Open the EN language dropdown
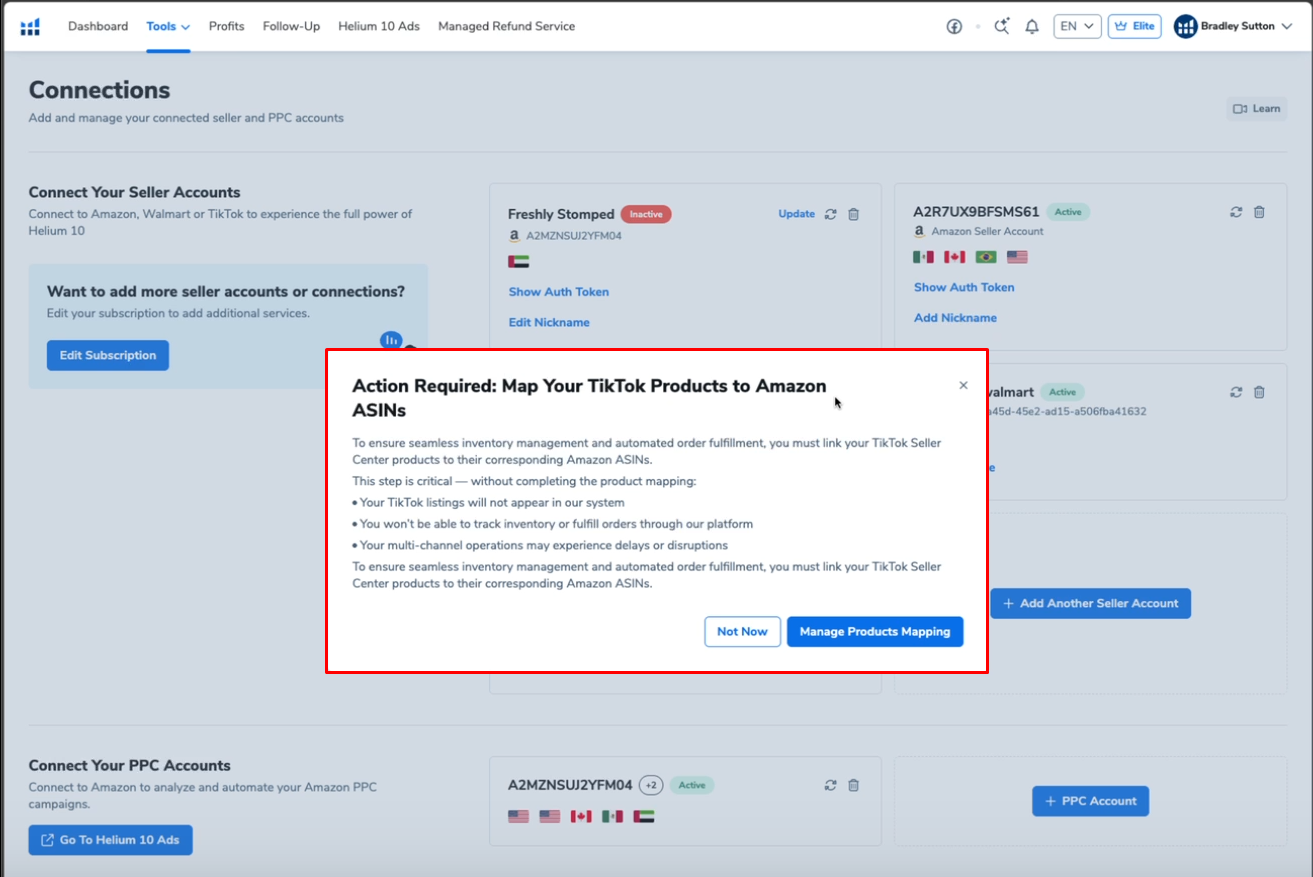Viewport: 1313px width, 877px height. [1076, 27]
